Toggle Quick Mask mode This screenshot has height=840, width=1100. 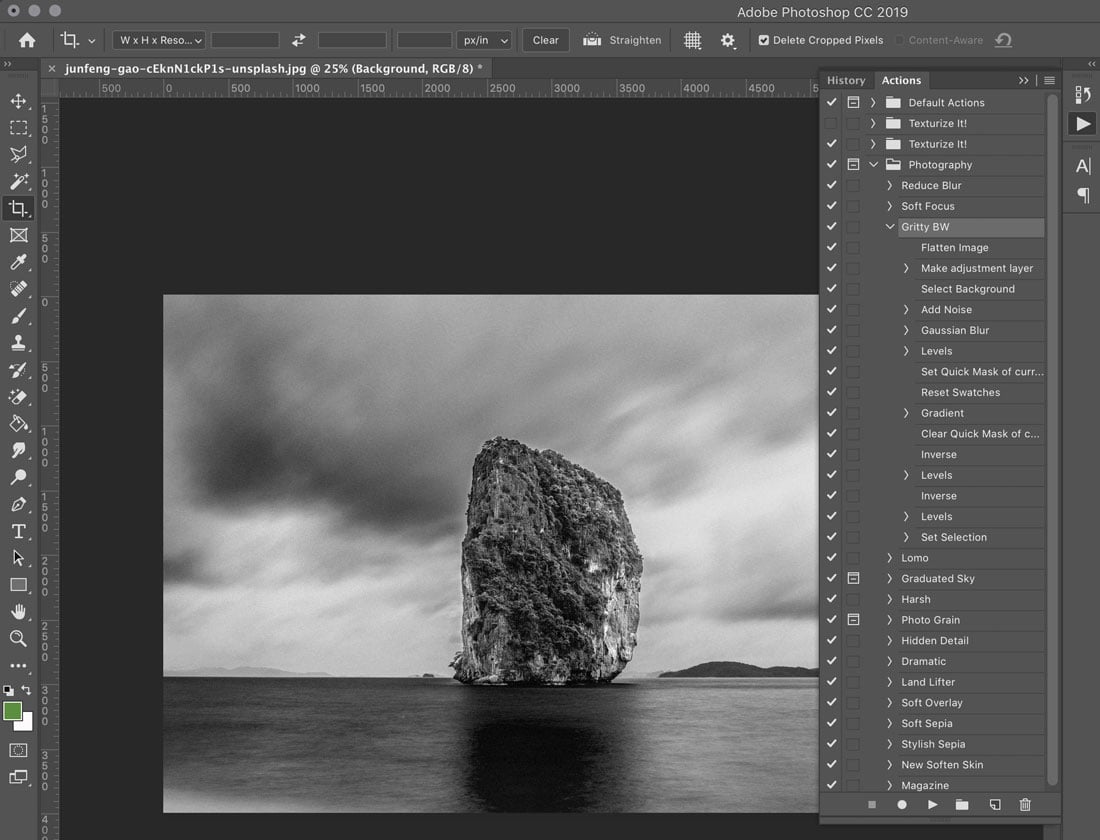[x=18, y=750]
